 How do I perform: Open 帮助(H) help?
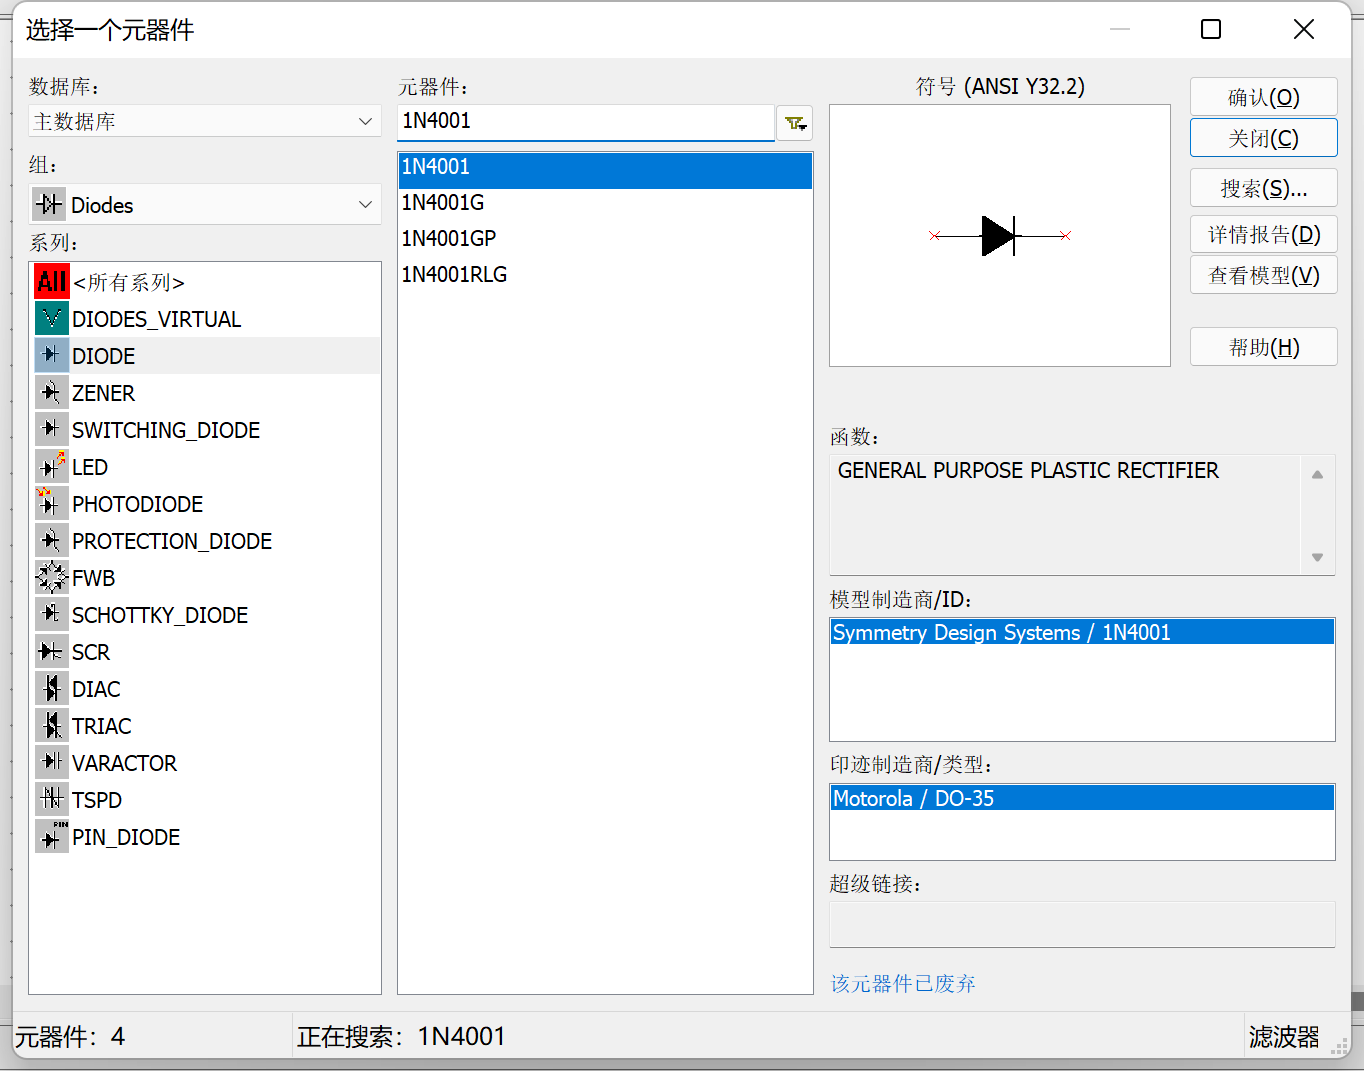pos(1264,347)
